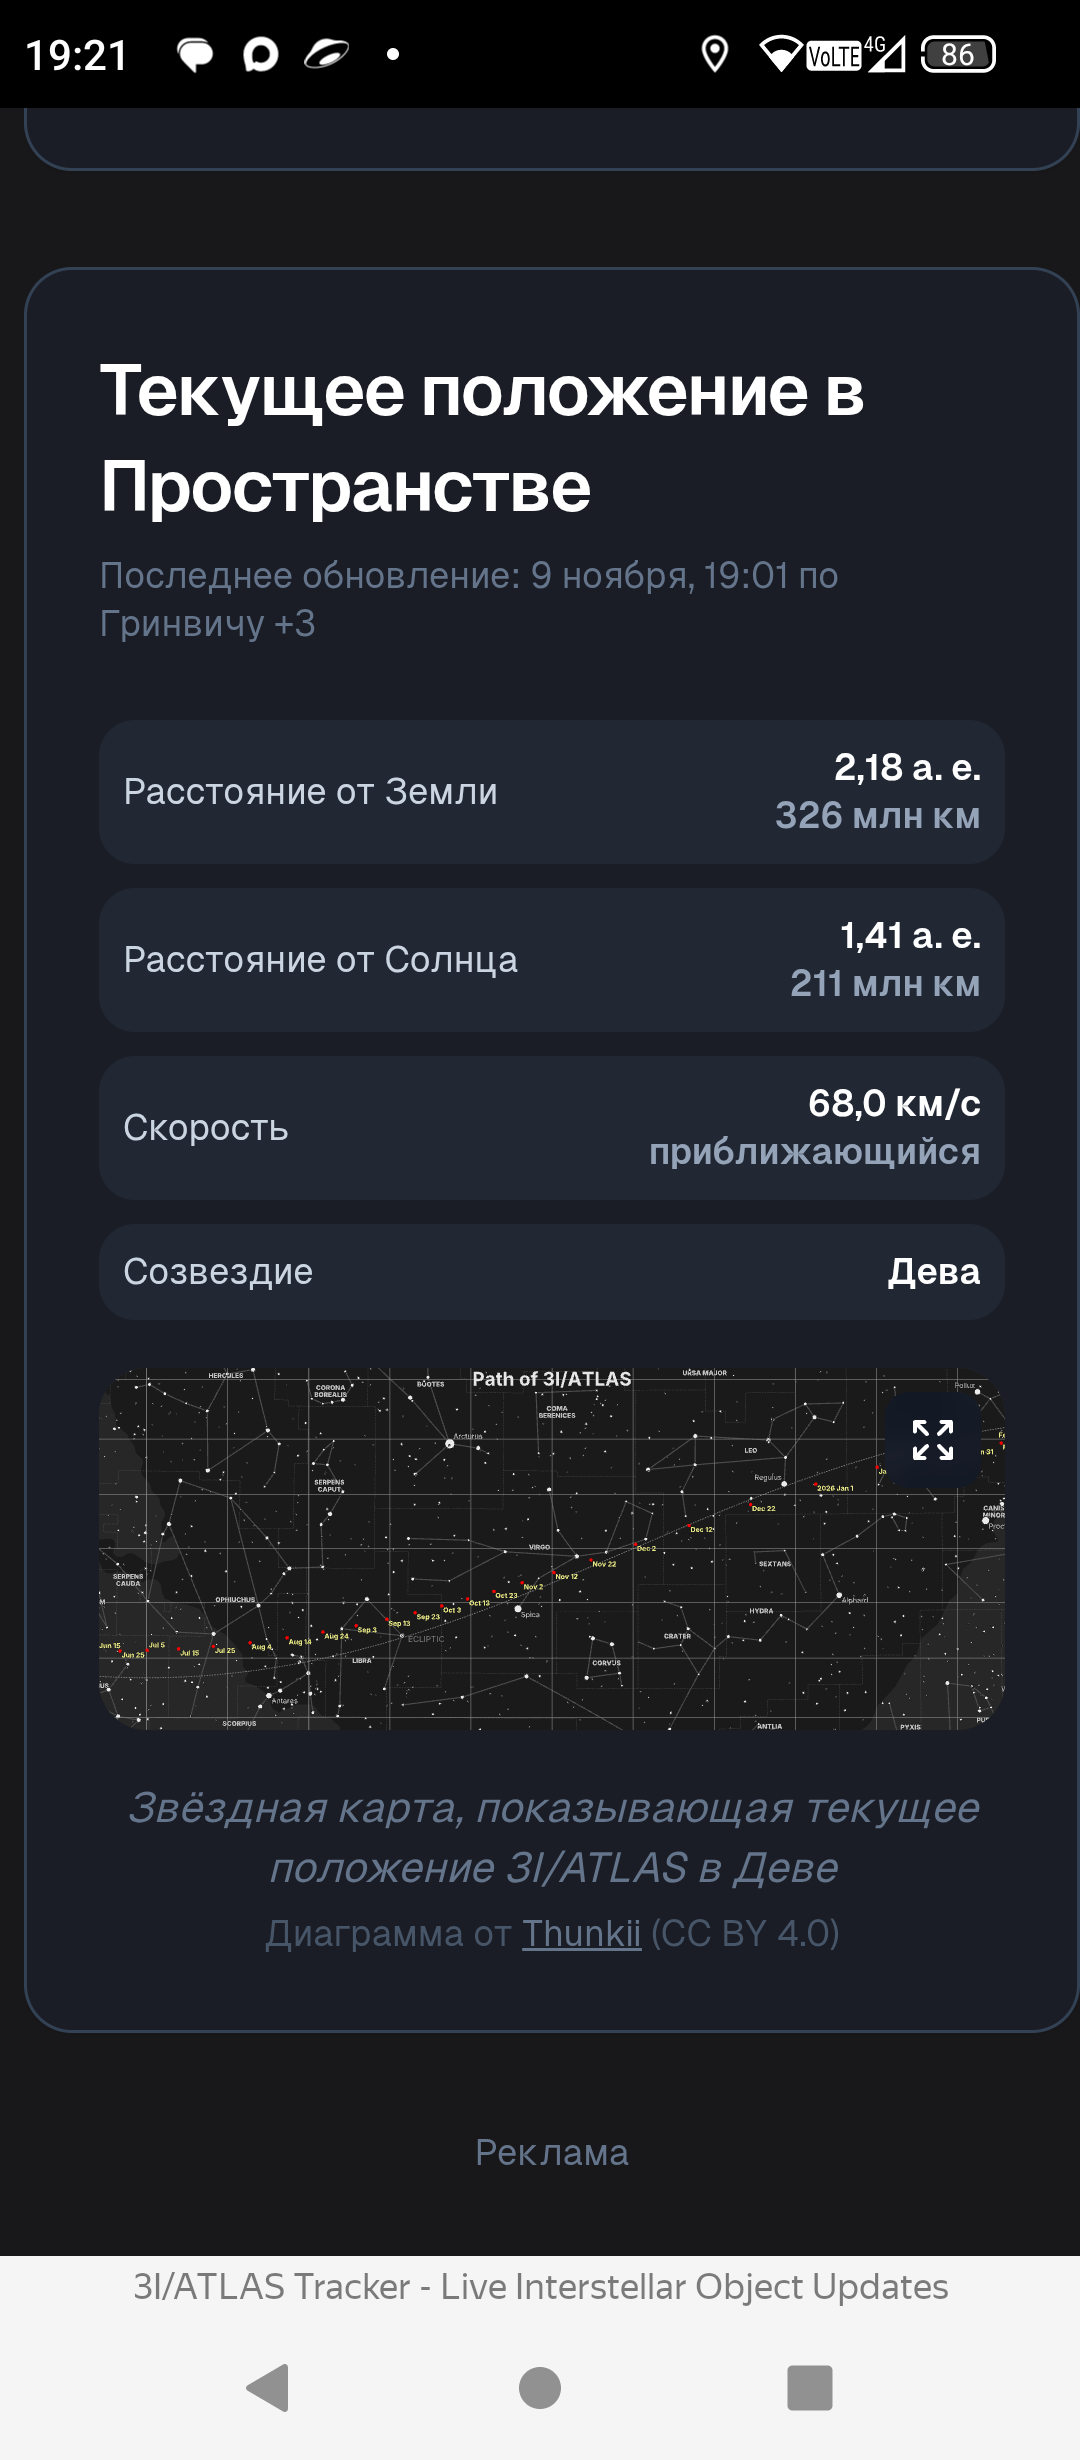Open recent apps with square button

(810, 2388)
